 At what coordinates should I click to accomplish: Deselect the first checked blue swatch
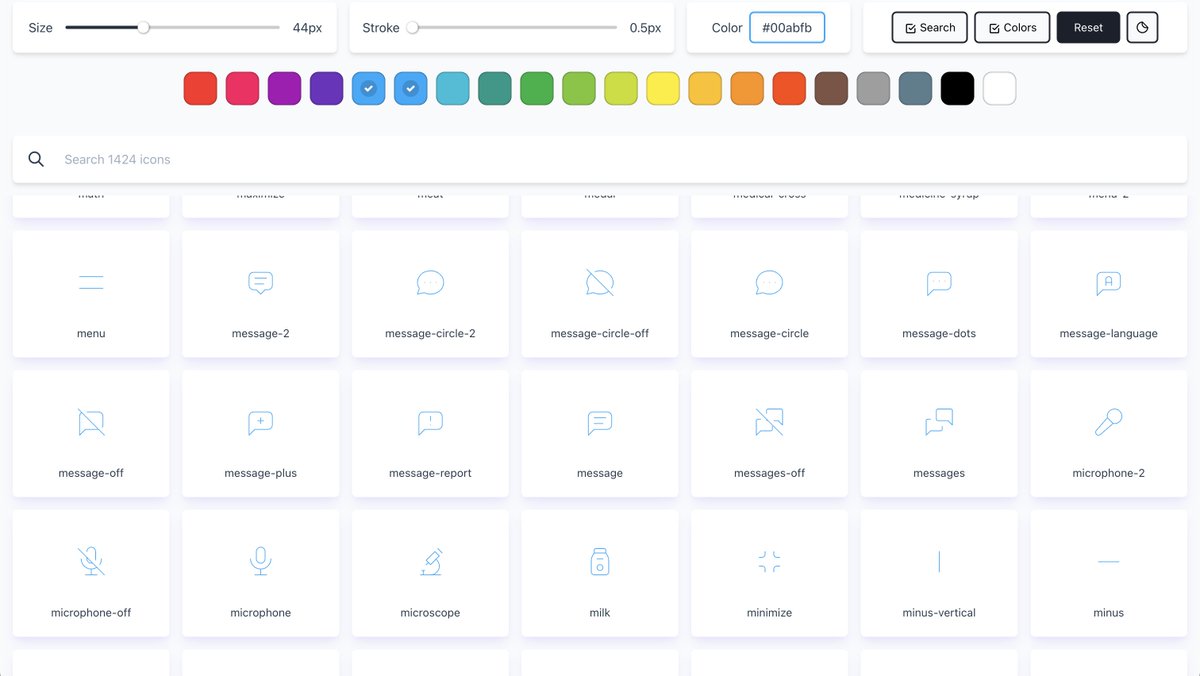click(x=368, y=88)
